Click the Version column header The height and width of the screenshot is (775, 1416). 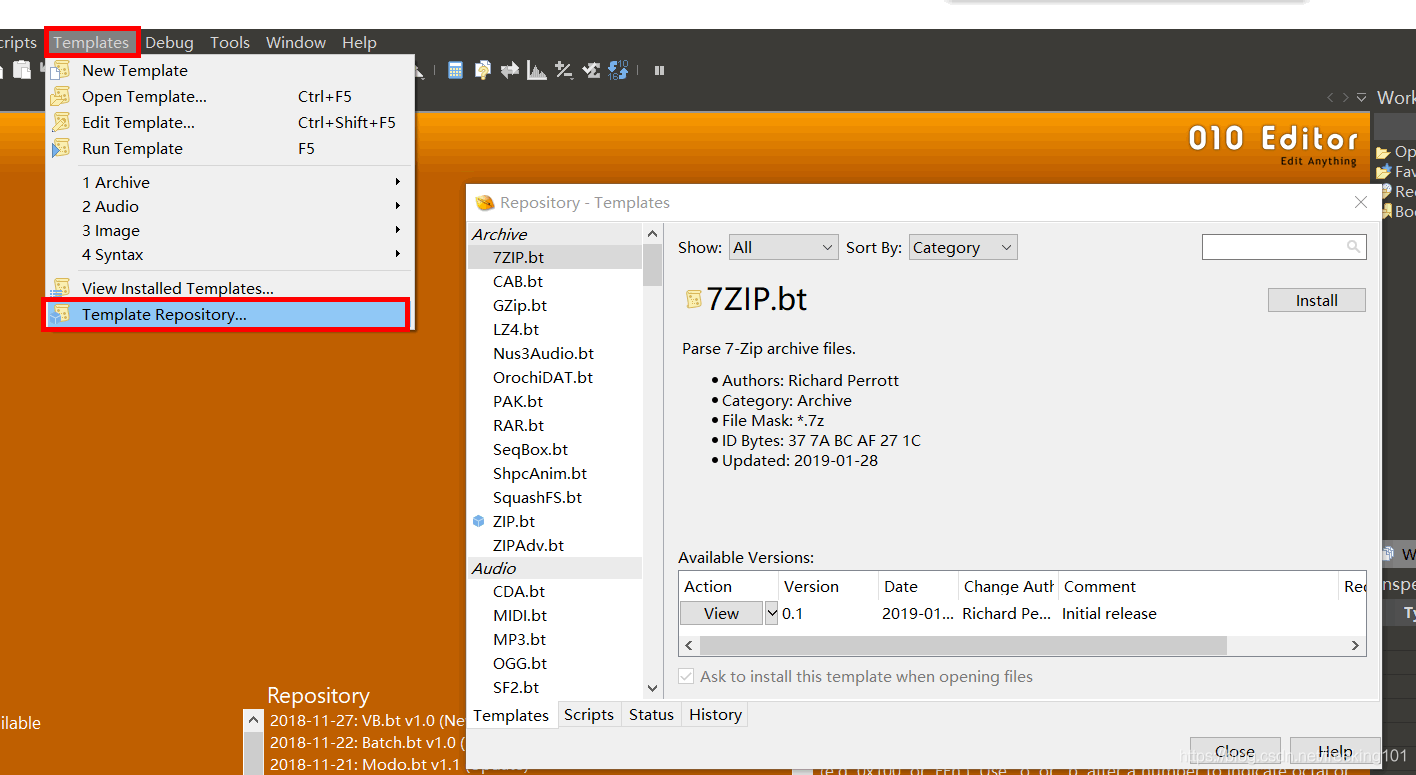coord(827,586)
